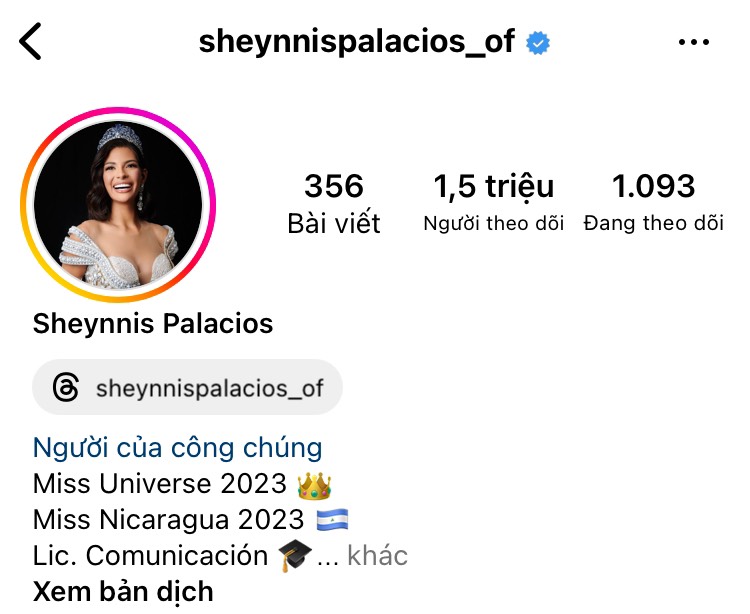Tap the Lic. Comunicación bio line
The image size is (750, 614).
[x=173, y=556]
